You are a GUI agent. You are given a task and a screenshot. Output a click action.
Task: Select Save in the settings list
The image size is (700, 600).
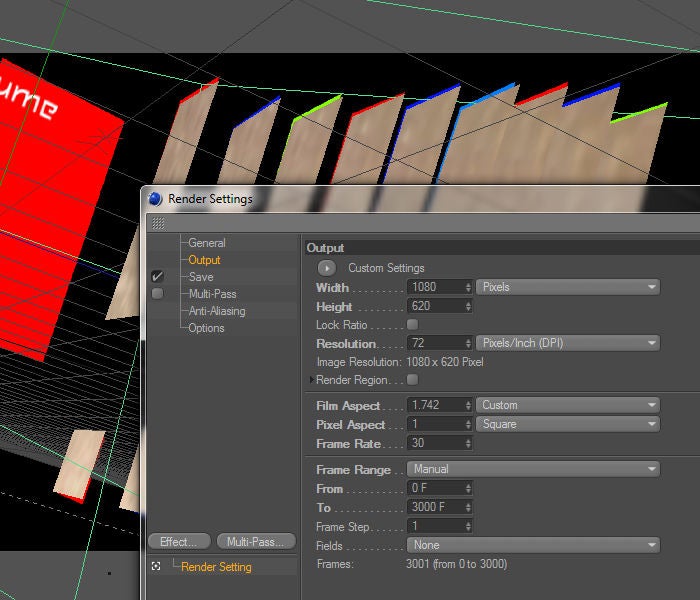[x=201, y=277]
